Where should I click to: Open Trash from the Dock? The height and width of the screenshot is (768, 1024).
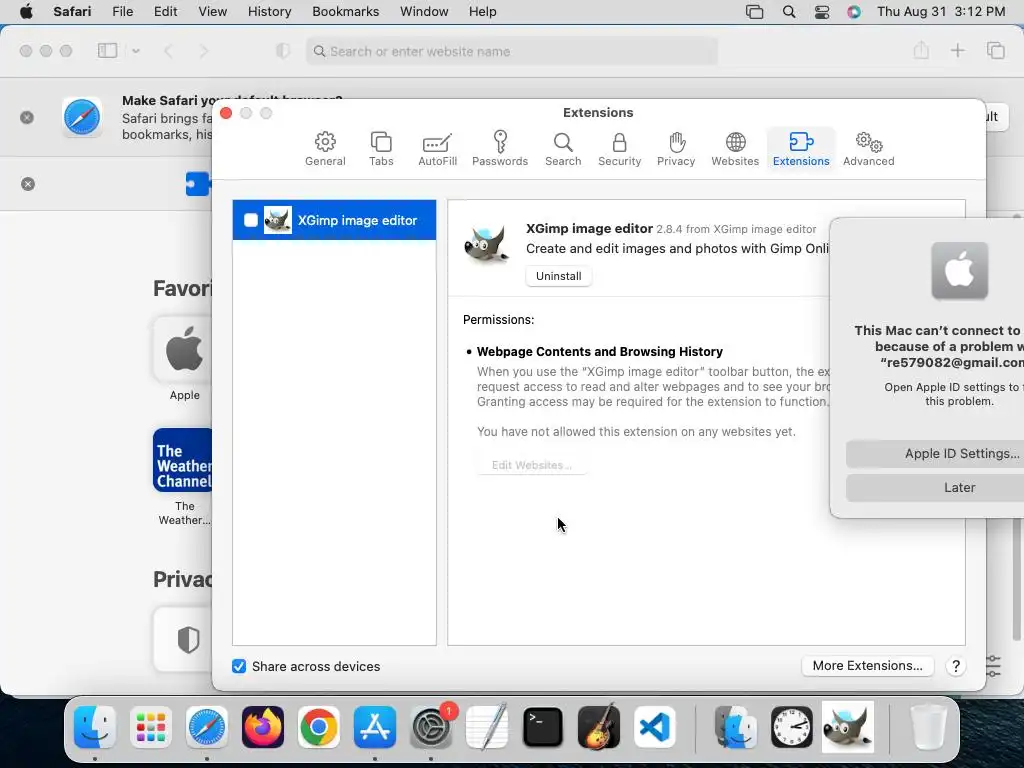point(928,727)
